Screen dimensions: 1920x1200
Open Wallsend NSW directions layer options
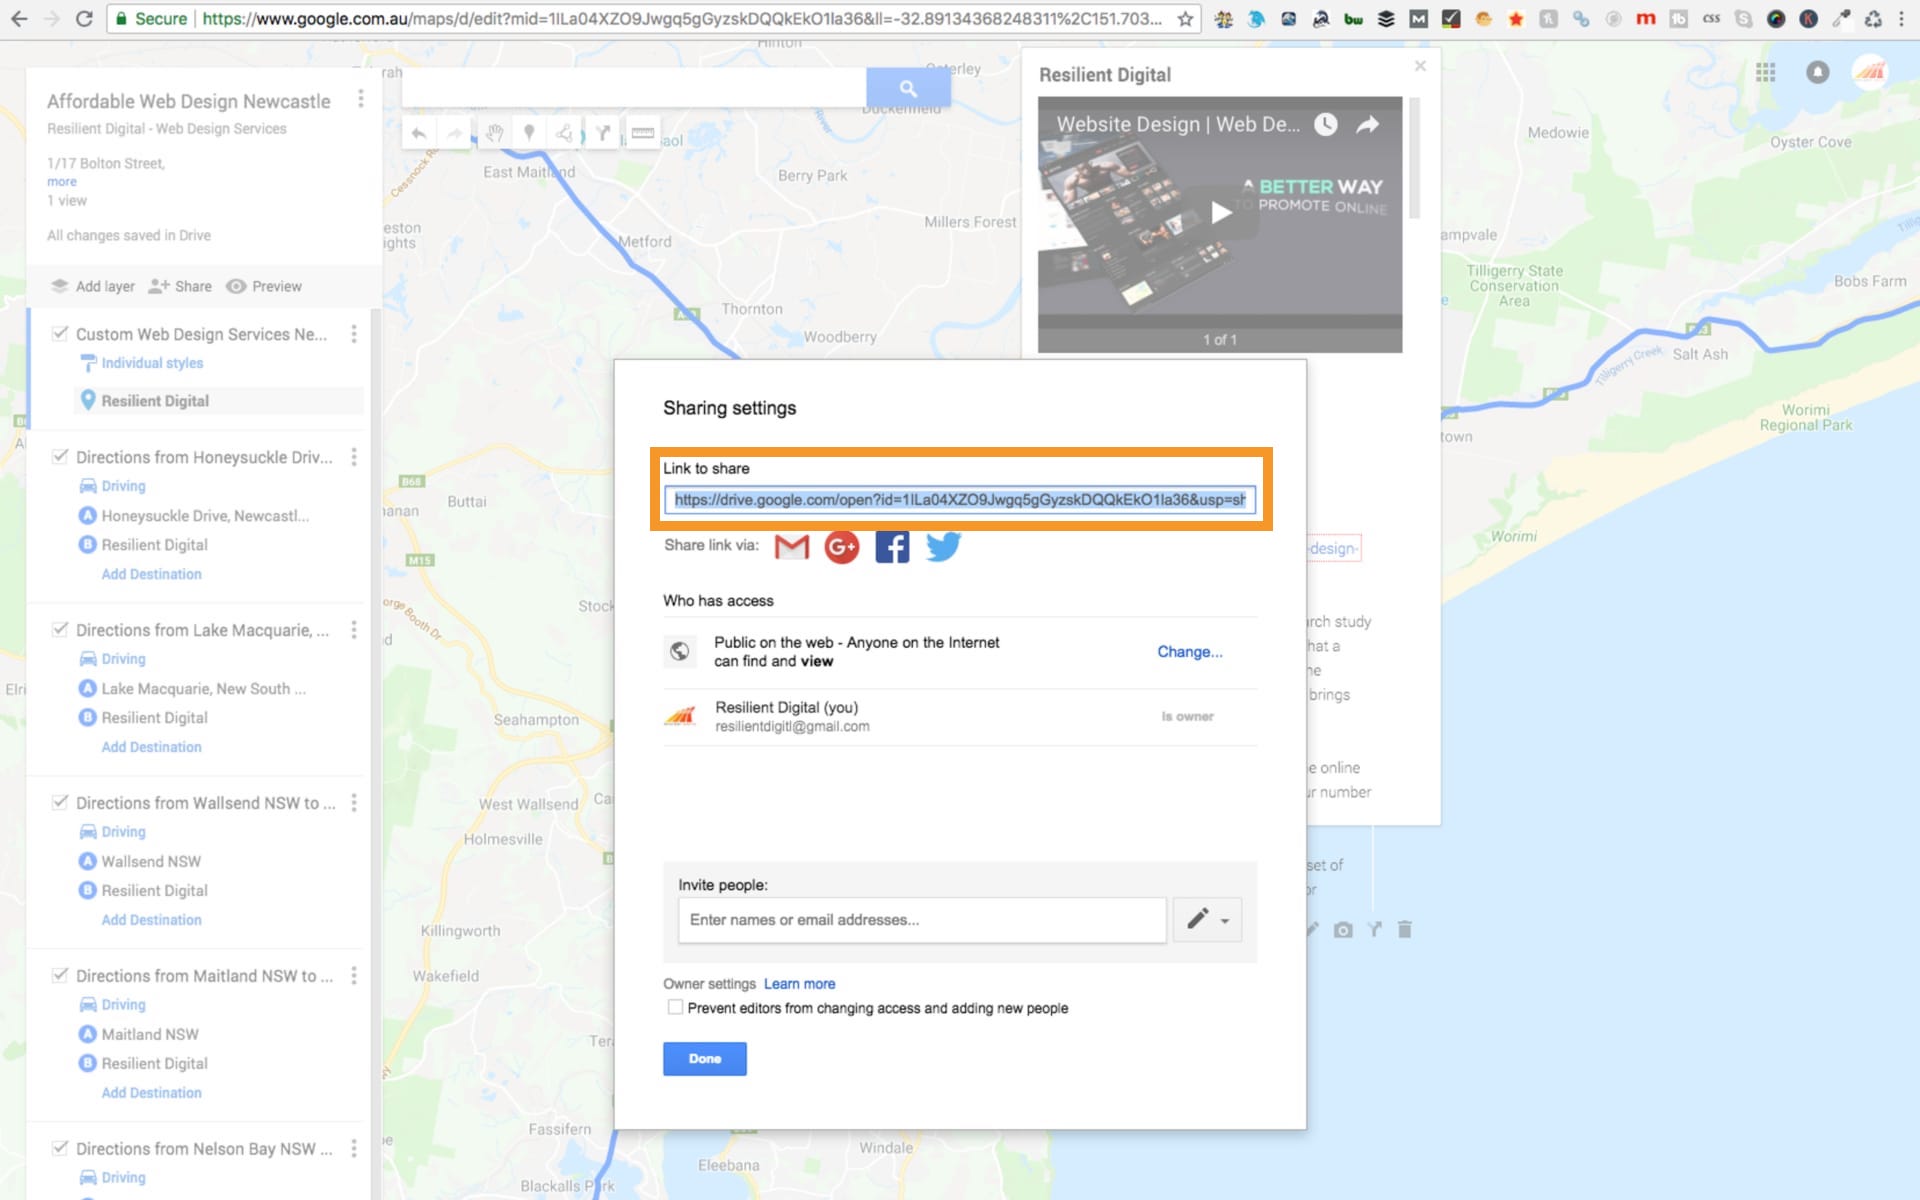pyautogui.click(x=354, y=803)
